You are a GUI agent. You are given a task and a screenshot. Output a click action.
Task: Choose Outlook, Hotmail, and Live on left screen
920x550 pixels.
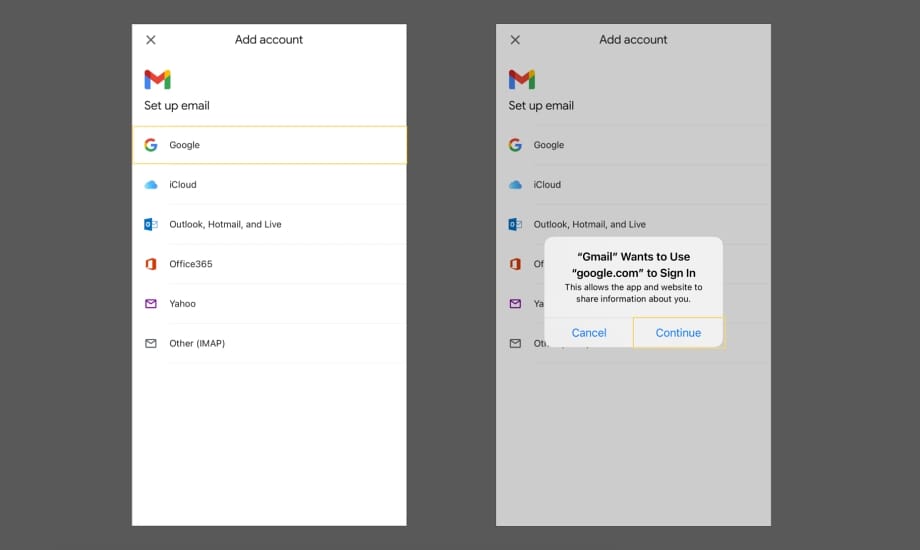[225, 224]
